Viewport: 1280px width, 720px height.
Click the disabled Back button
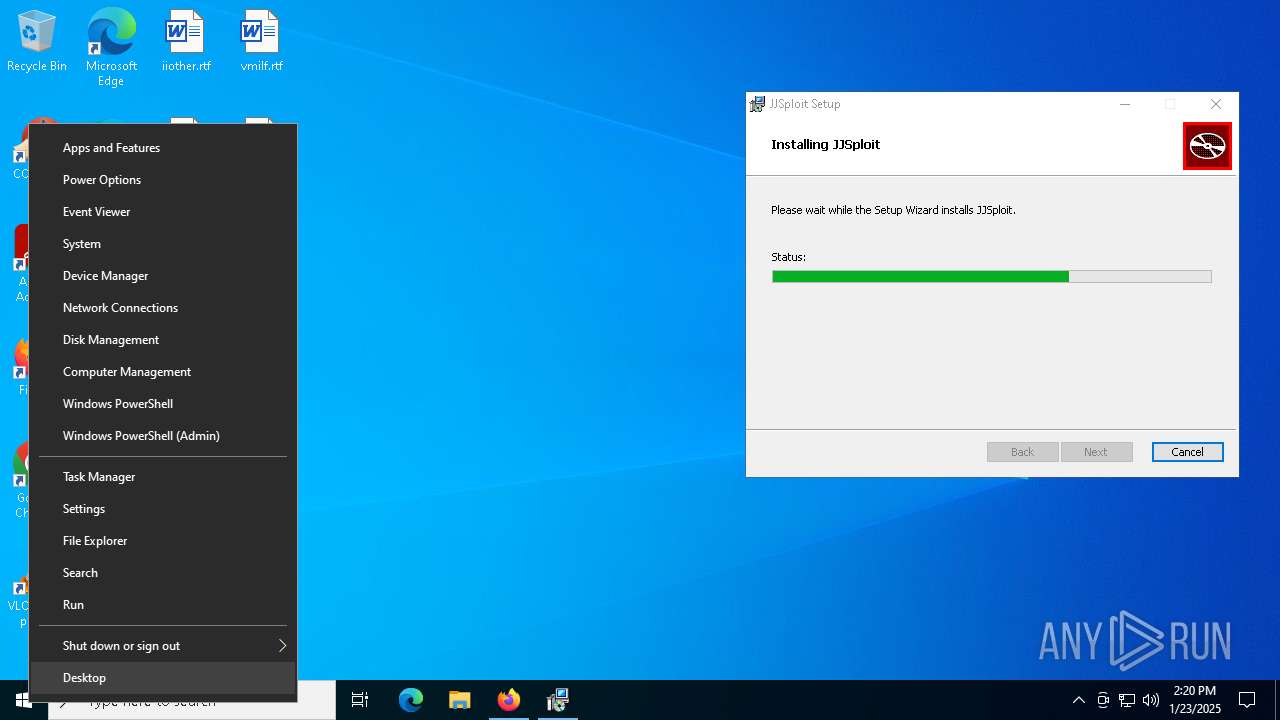(1022, 452)
